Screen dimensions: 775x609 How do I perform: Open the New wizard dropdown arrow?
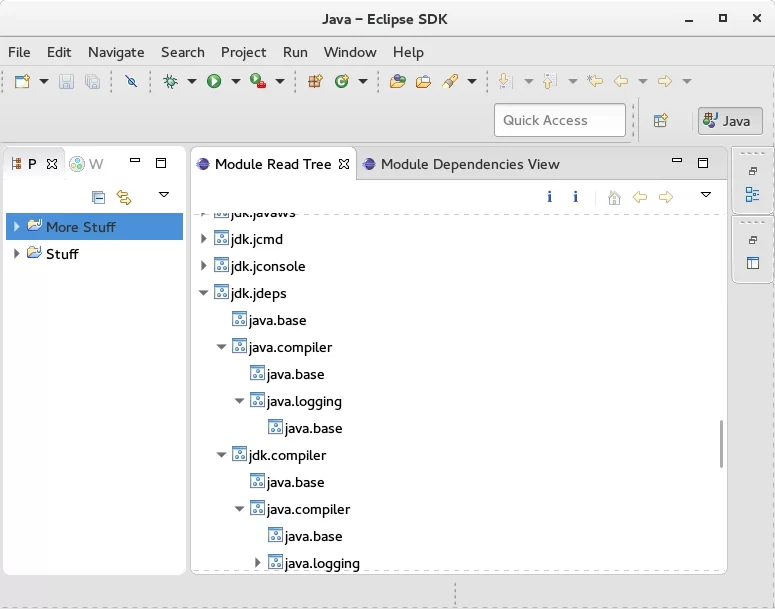[44, 81]
